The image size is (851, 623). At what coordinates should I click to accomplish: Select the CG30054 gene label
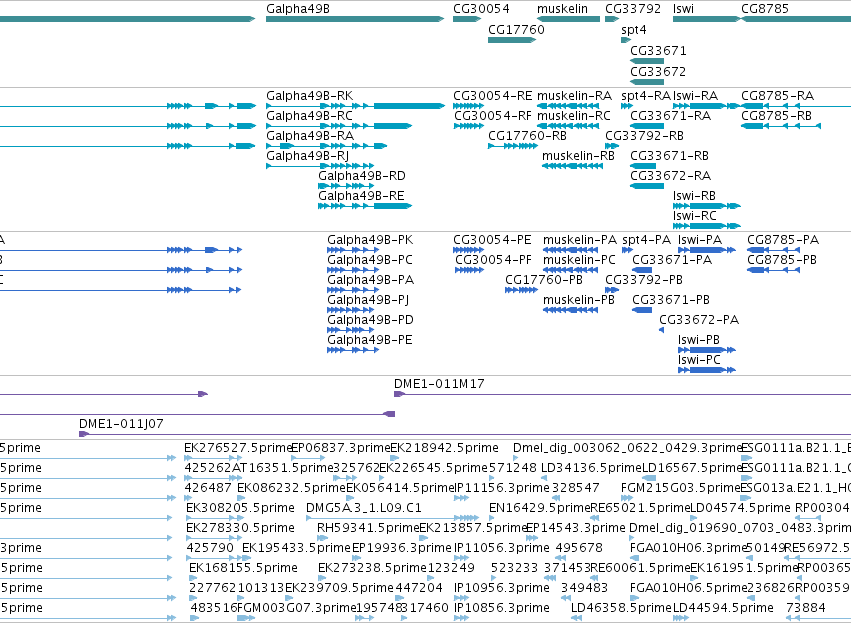click(x=481, y=9)
